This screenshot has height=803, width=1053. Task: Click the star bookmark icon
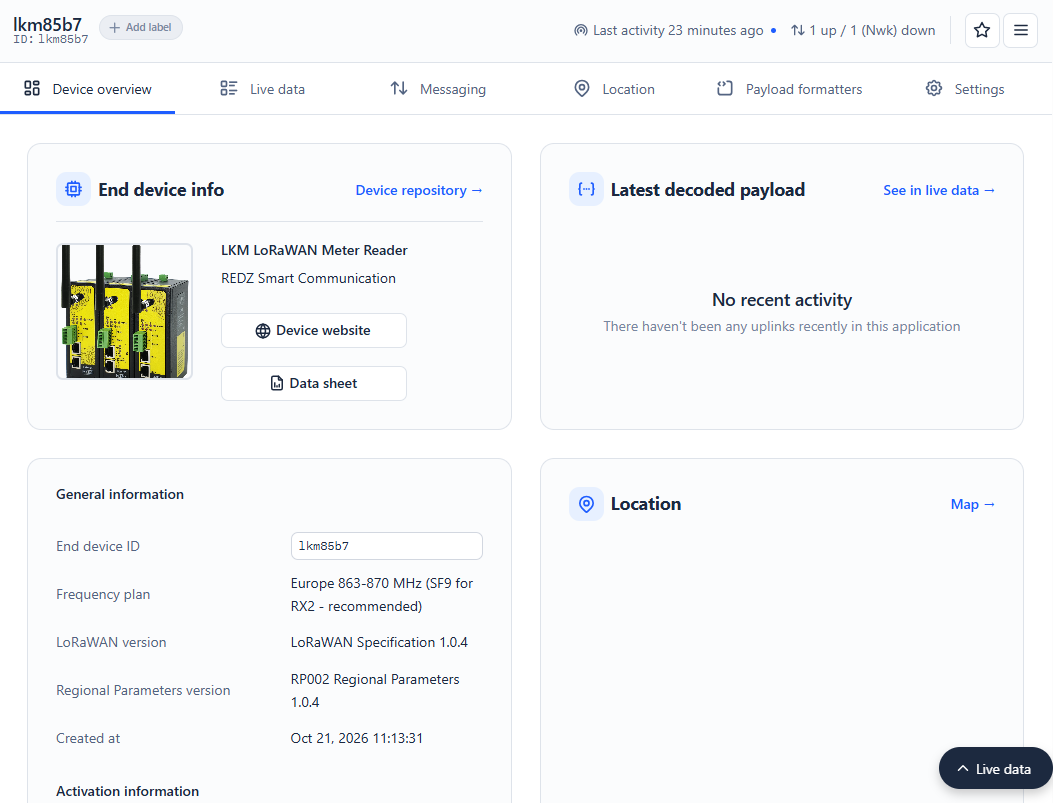[982, 30]
